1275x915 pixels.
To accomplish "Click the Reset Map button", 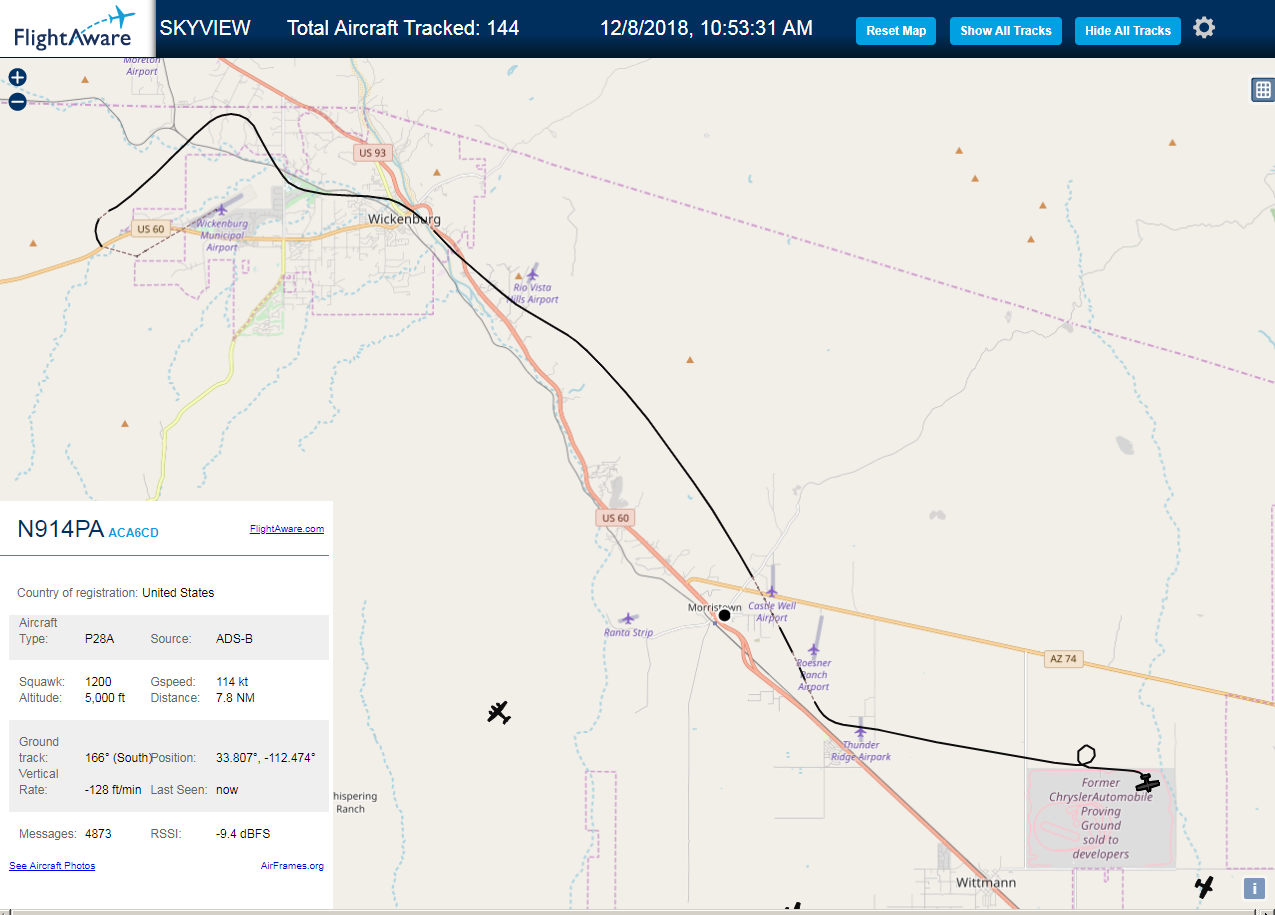I will pos(896,31).
